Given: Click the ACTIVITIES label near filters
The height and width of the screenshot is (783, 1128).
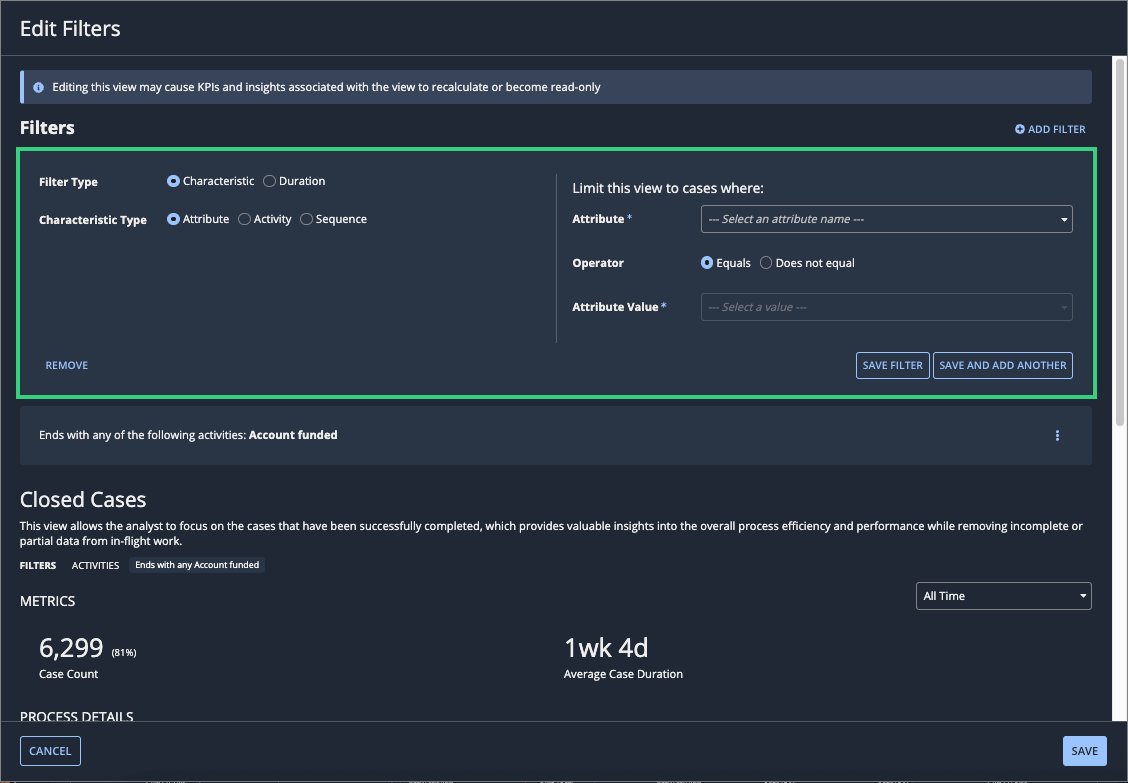Looking at the screenshot, I should (96, 566).
